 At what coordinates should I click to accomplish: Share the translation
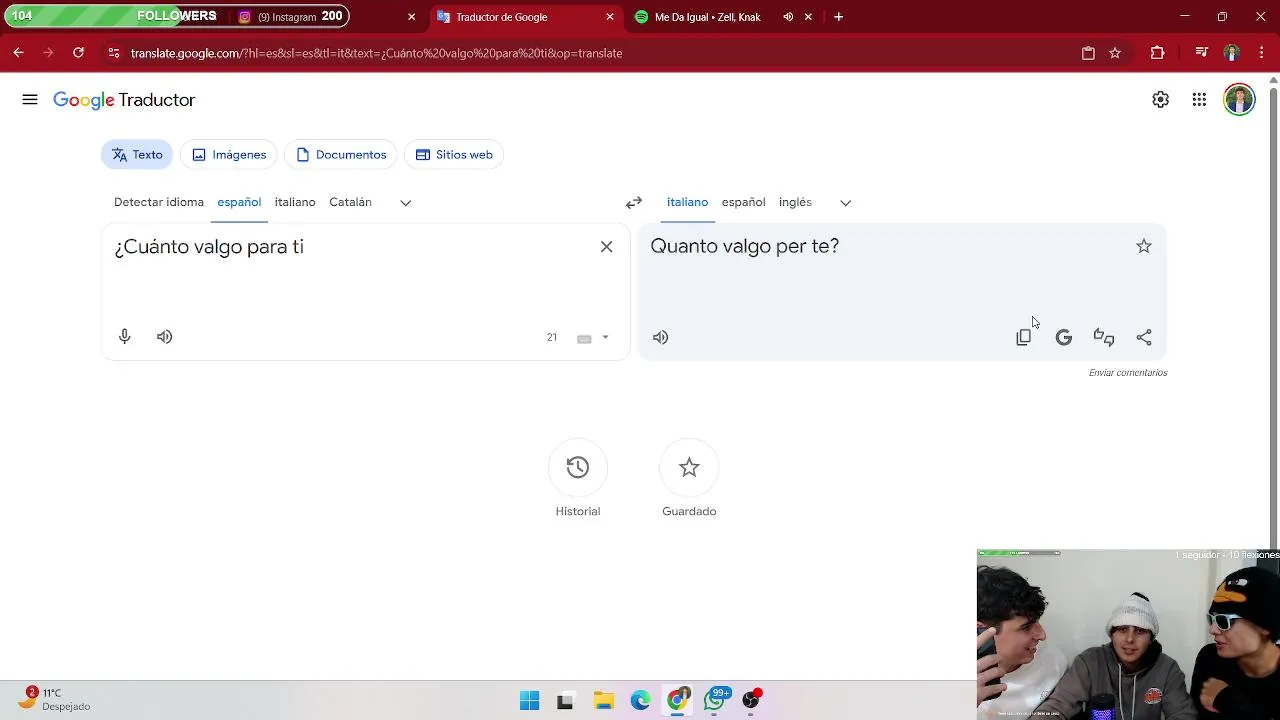1144,338
